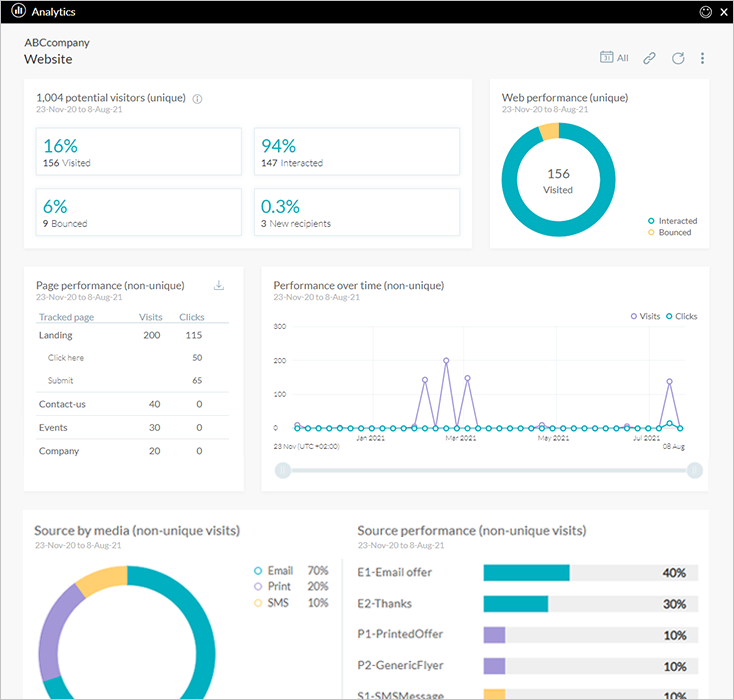Select the 6% Bounced card

pyautogui.click(x=139, y=212)
